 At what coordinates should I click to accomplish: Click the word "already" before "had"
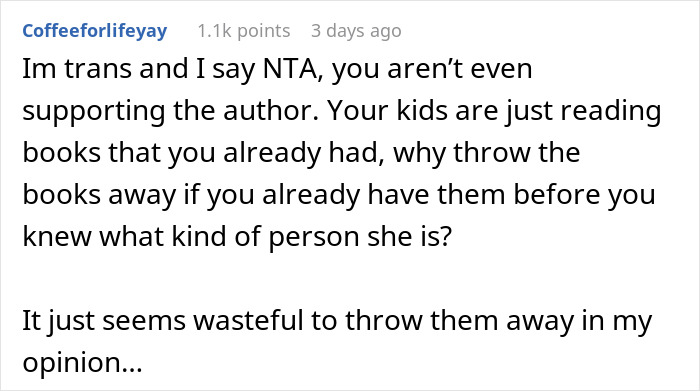[x=272, y=153]
